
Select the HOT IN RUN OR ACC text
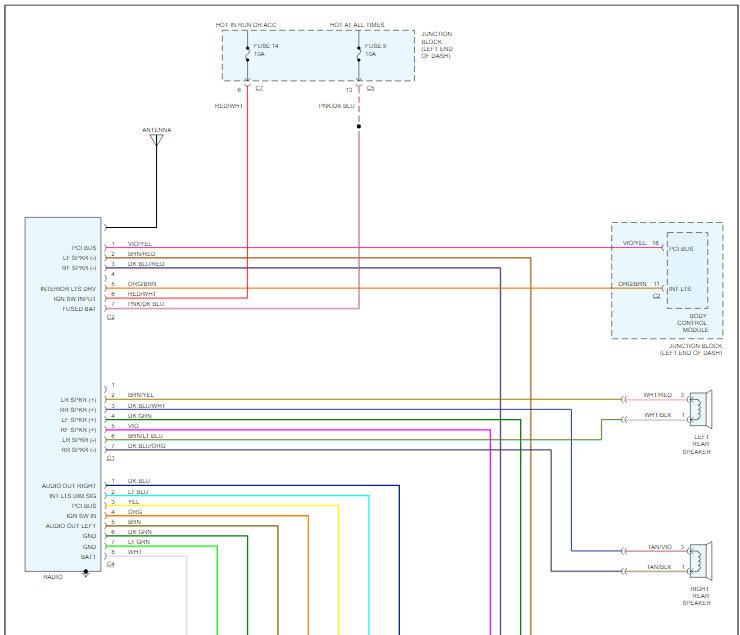[x=246, y=25]
